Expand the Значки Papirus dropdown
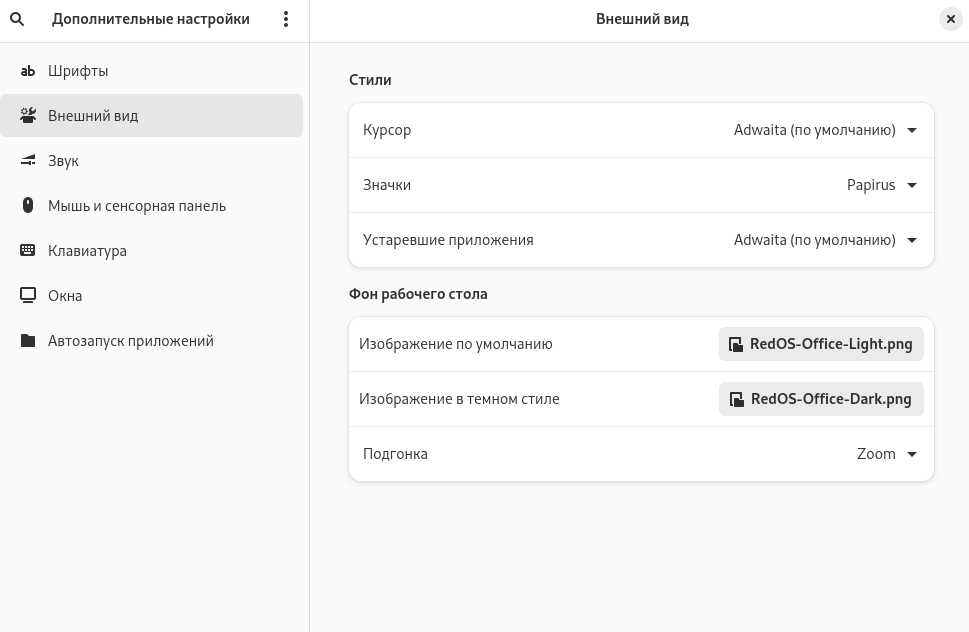This screenshot has height=632, width=969. [881, 185]
